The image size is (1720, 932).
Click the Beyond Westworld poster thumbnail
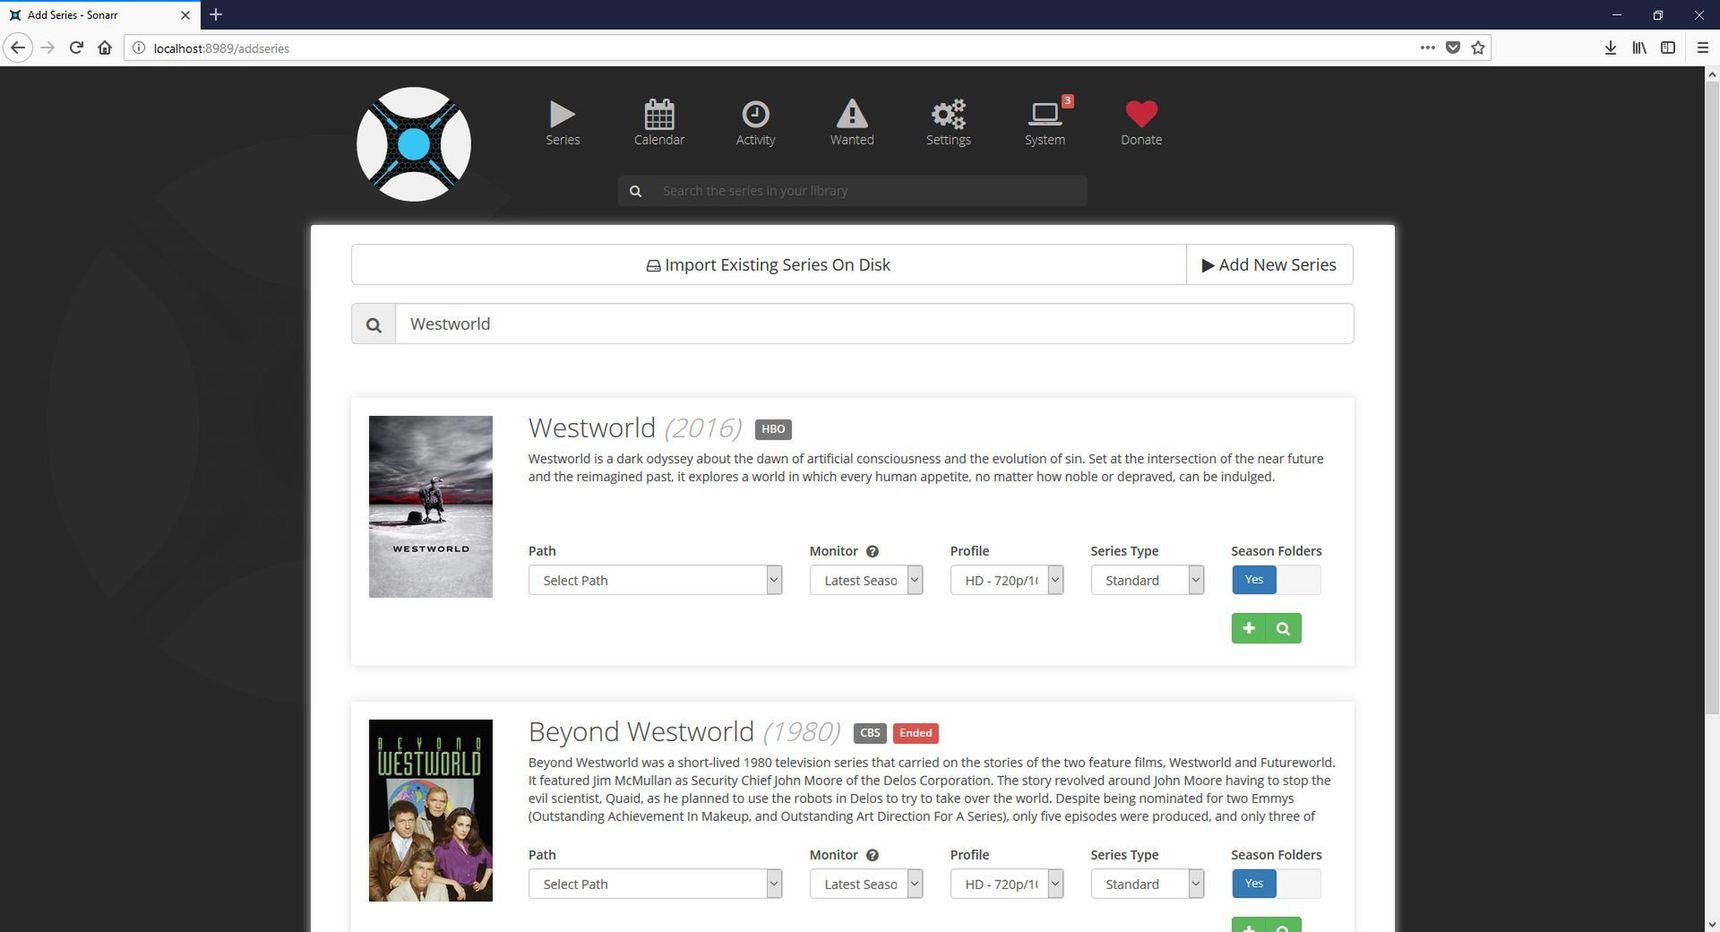(x=431, y=811)
